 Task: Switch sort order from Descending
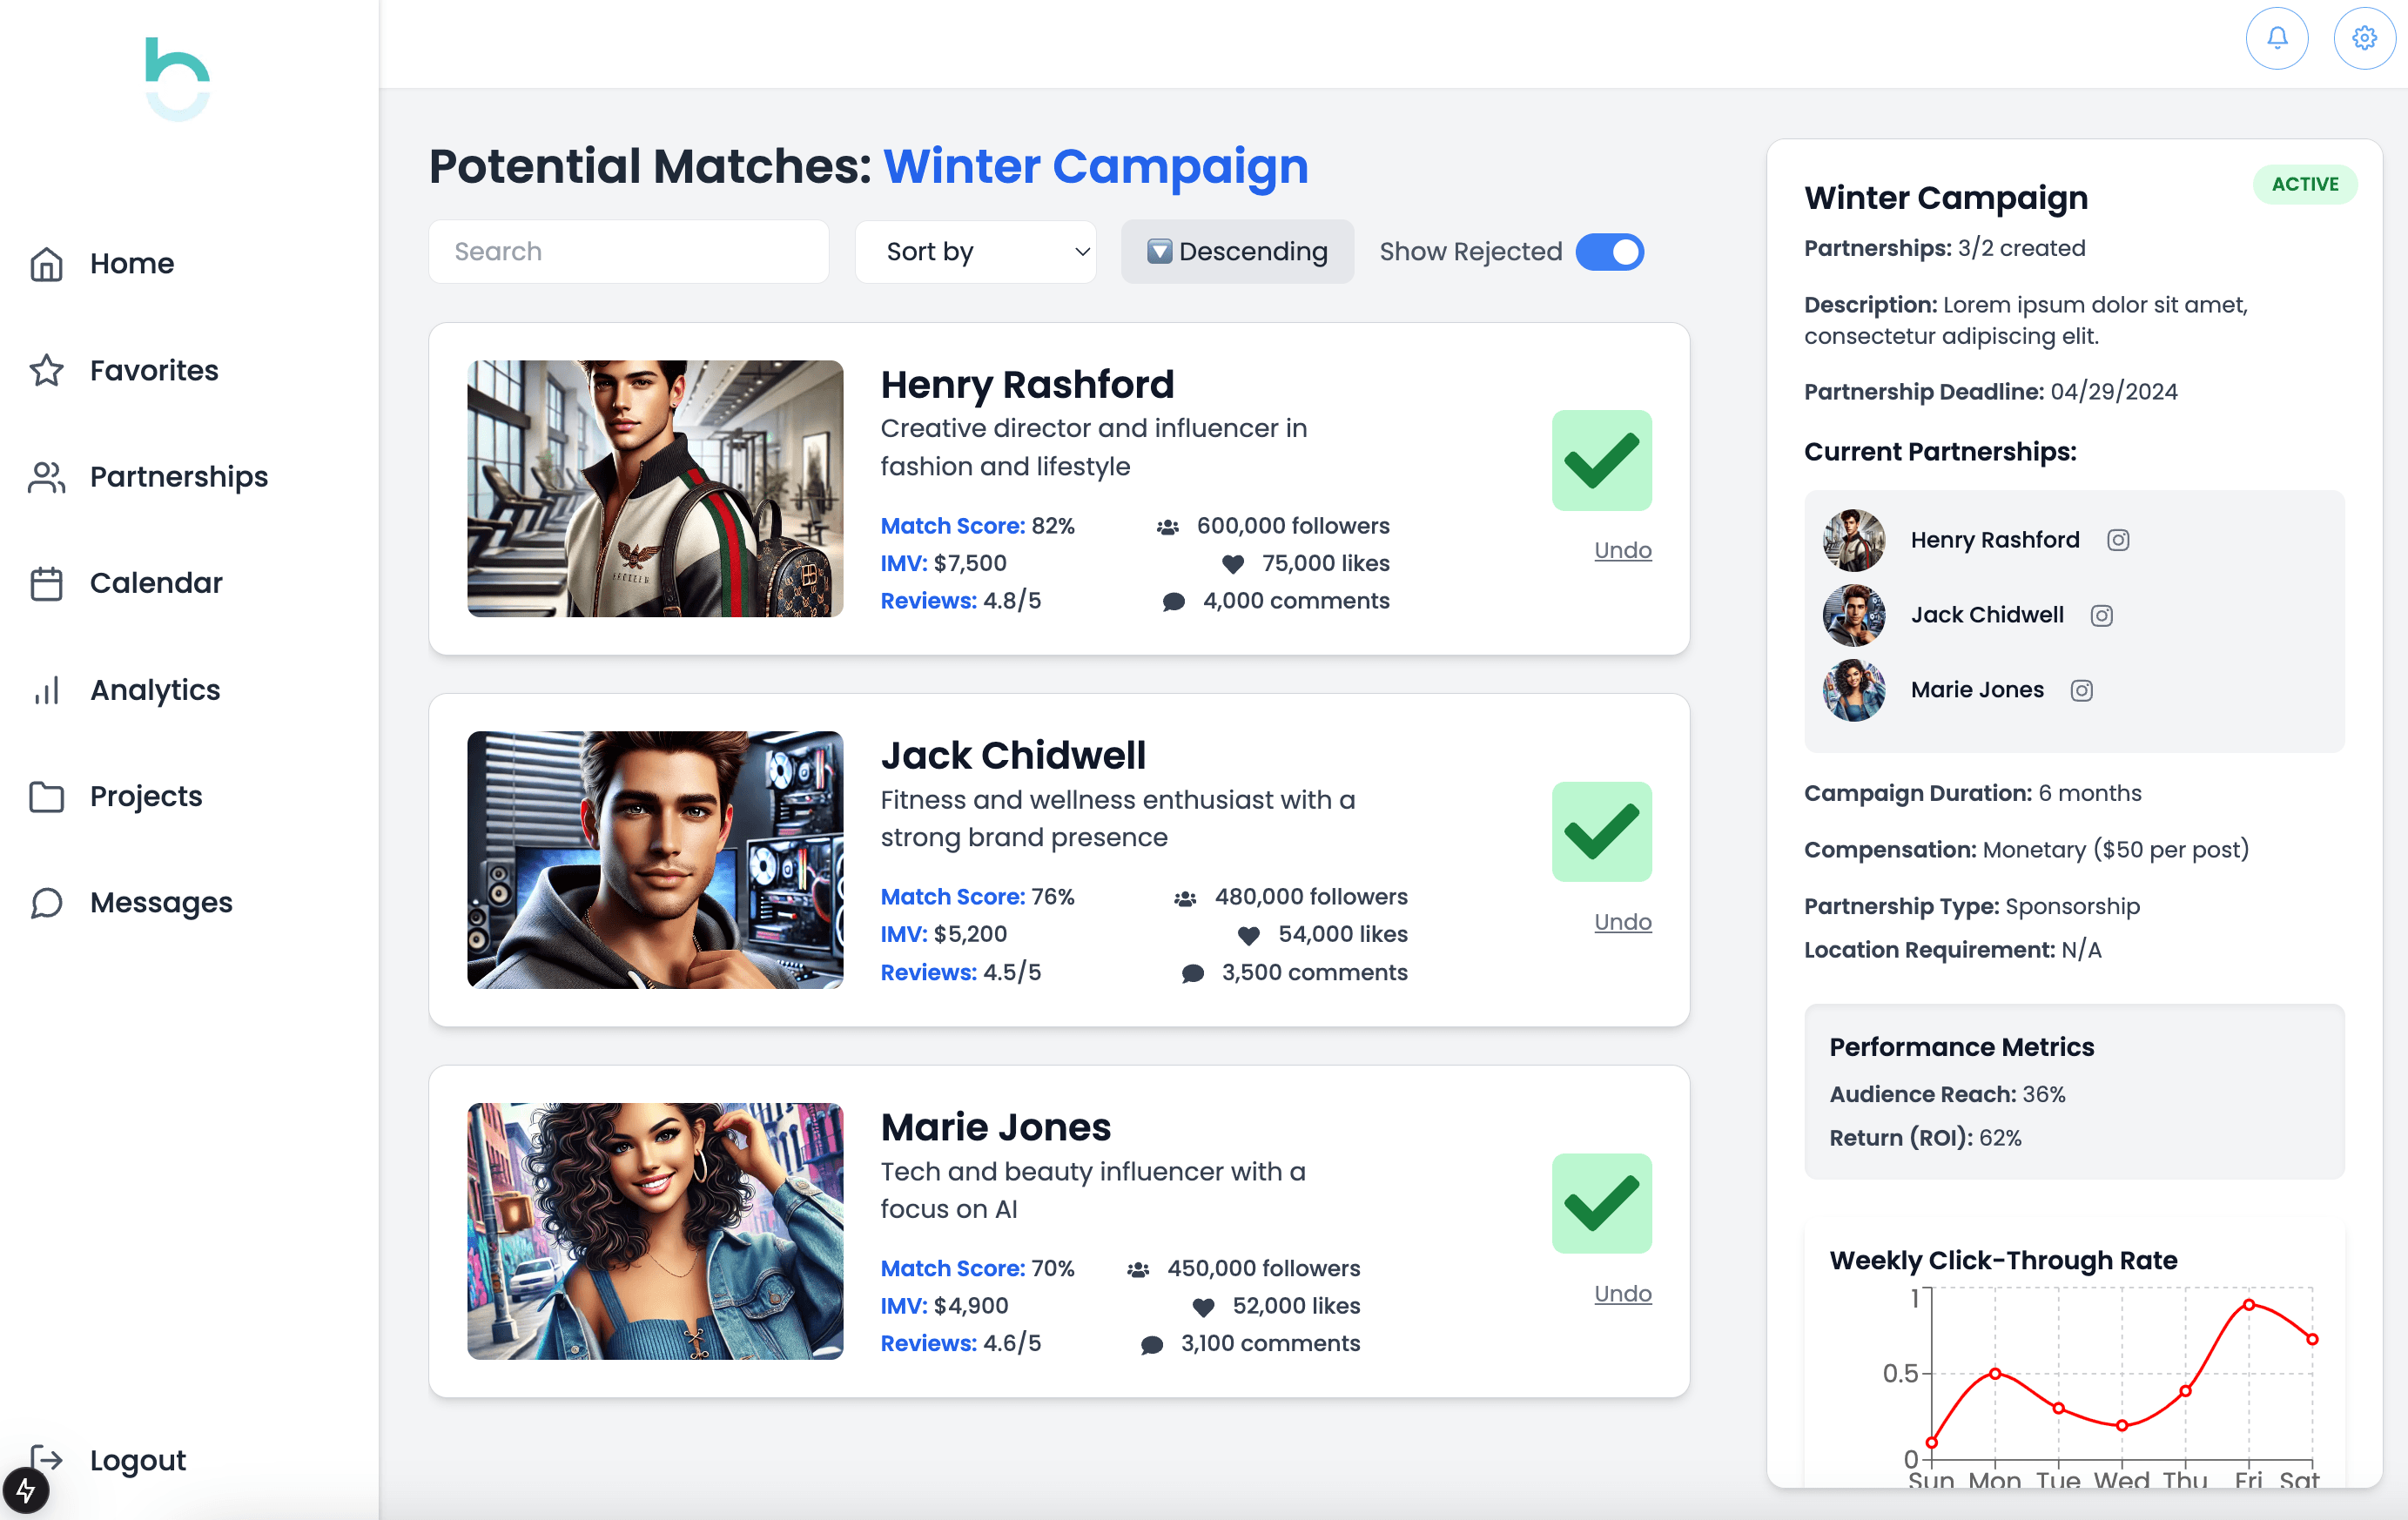click(x=1237, y=251)
